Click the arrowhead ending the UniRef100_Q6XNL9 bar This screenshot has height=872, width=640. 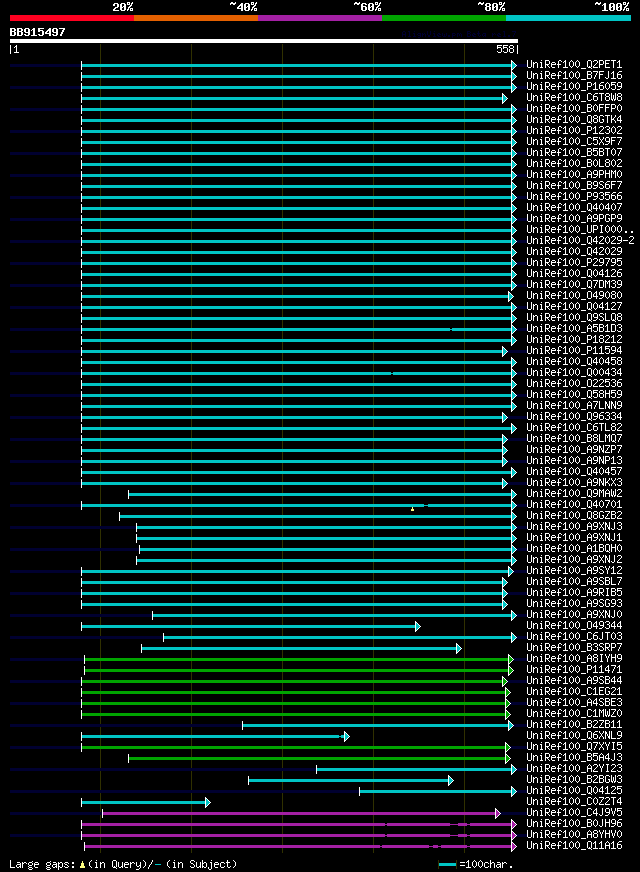click(x=346, y=737)
